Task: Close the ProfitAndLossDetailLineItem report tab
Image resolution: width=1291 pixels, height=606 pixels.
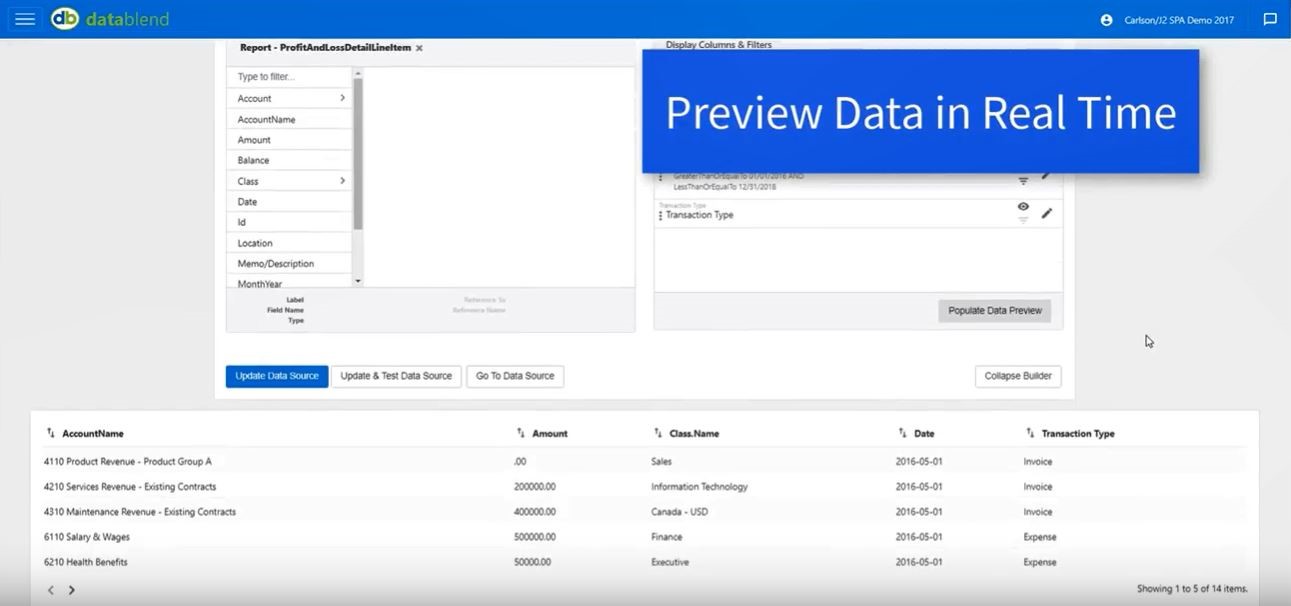Action: [418, 47]
